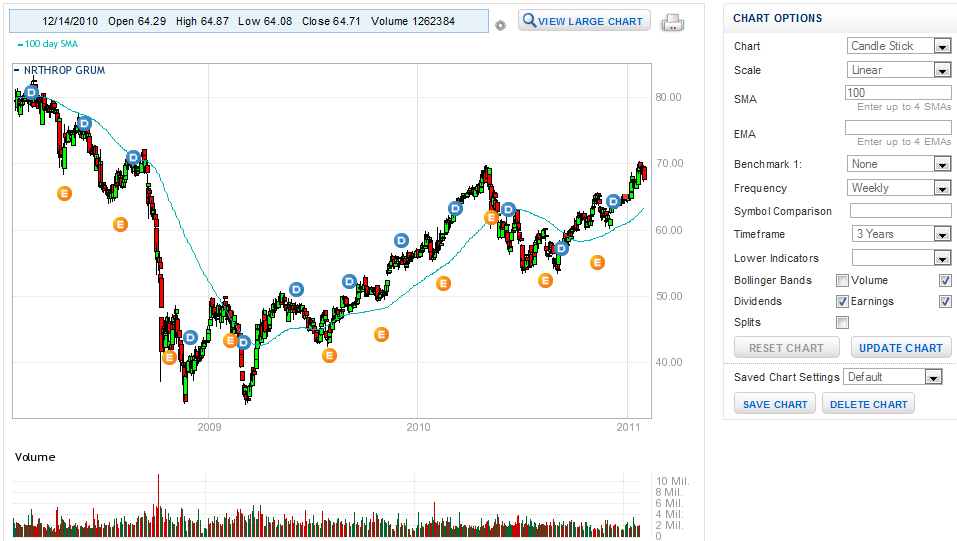The height and width of the screenshot is (541, 957).
Task: Click the SAVE CHART button
Action: (775, 404)
